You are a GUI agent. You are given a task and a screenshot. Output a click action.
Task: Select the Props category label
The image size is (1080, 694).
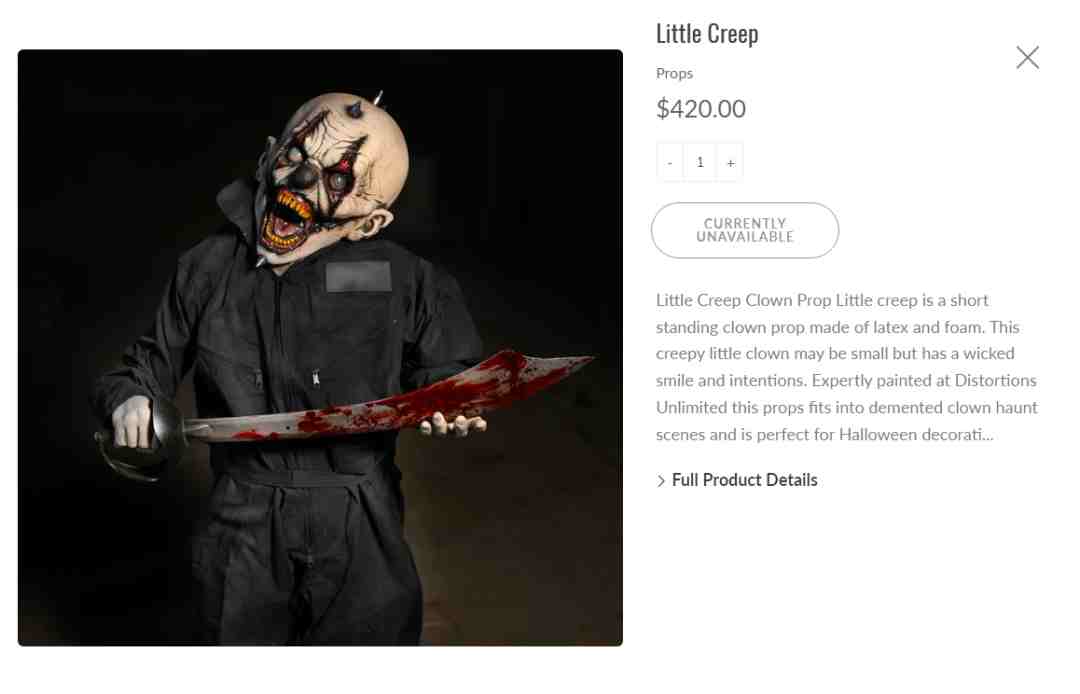pos(674,74)
